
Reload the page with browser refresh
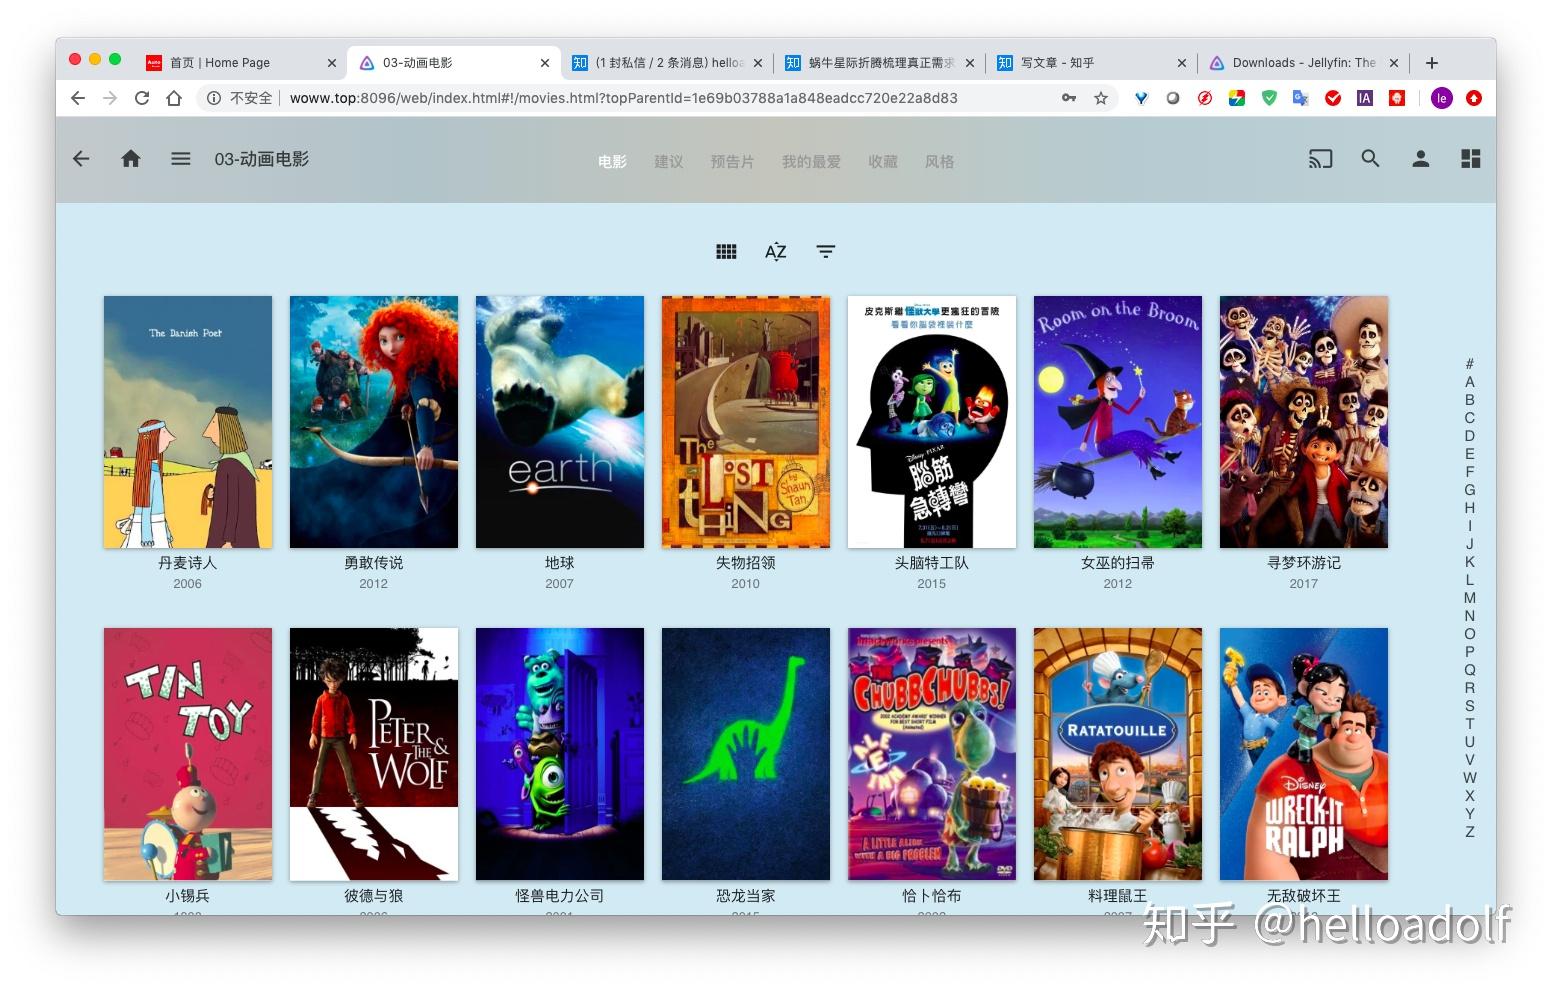point(142,98)
